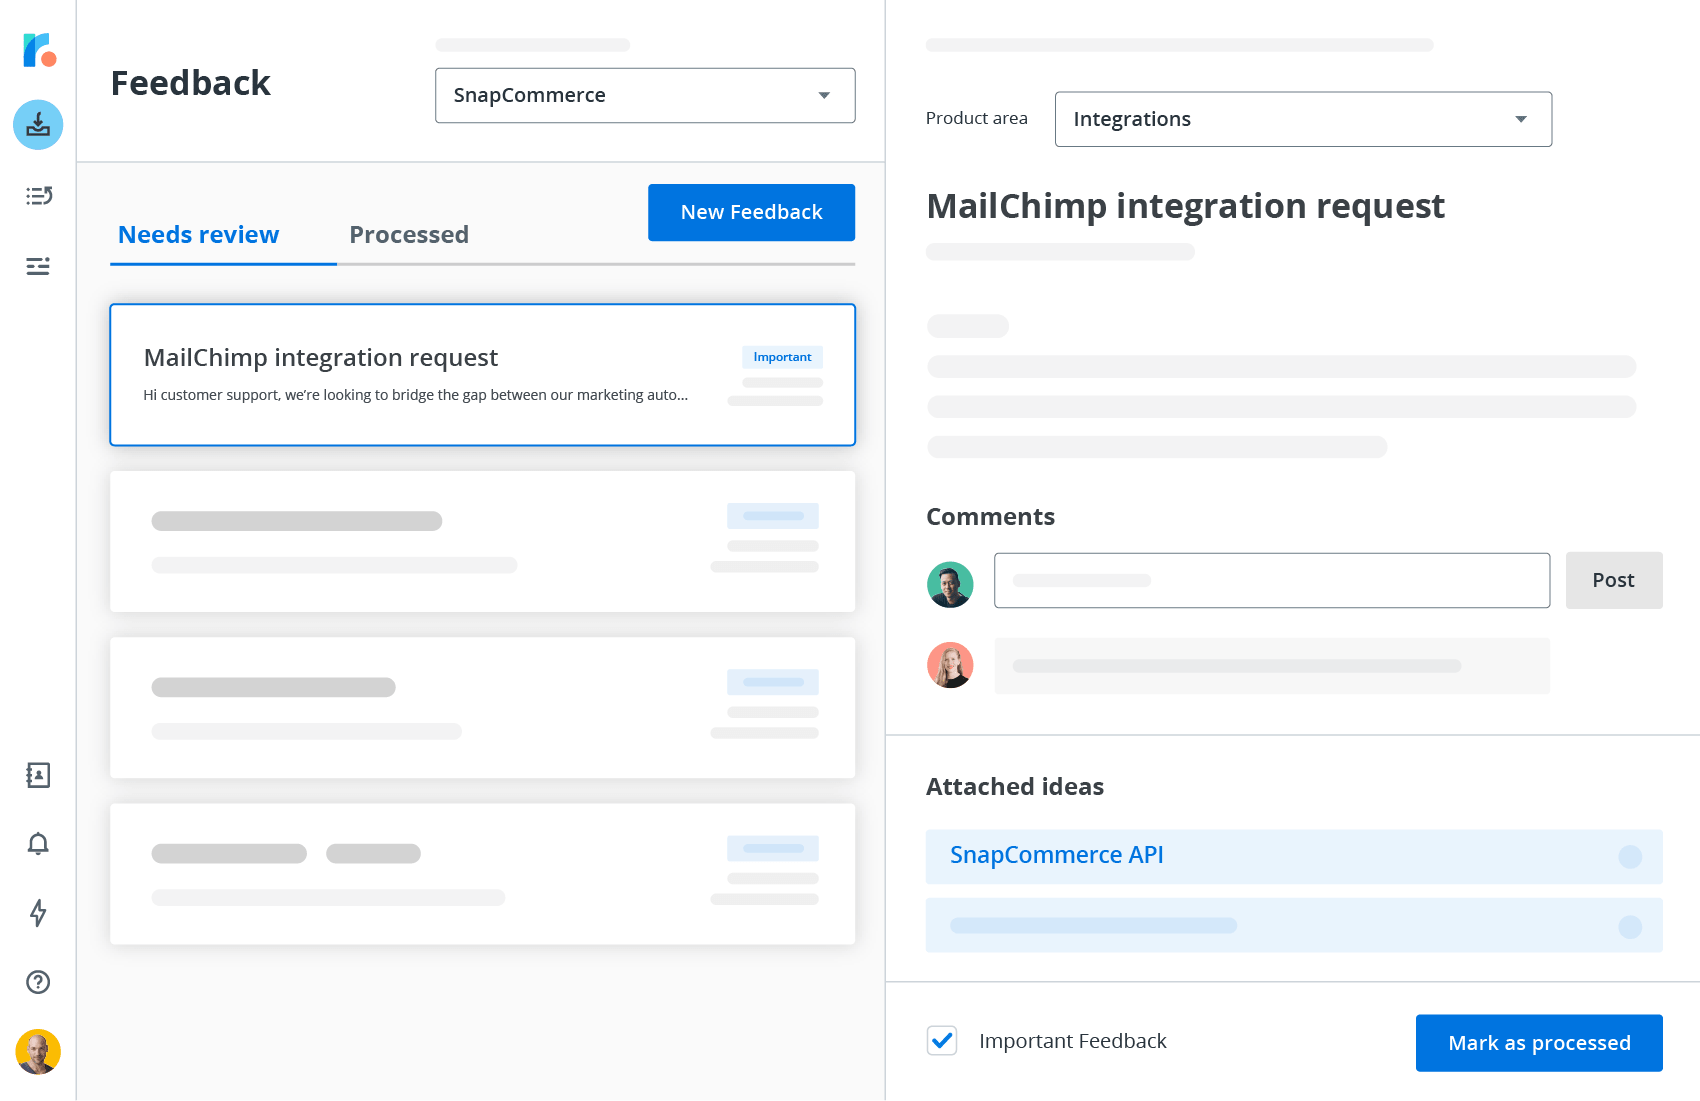The image size is (1700, 1101).
Task: Switch to the Processed tab
Action: 409,235
